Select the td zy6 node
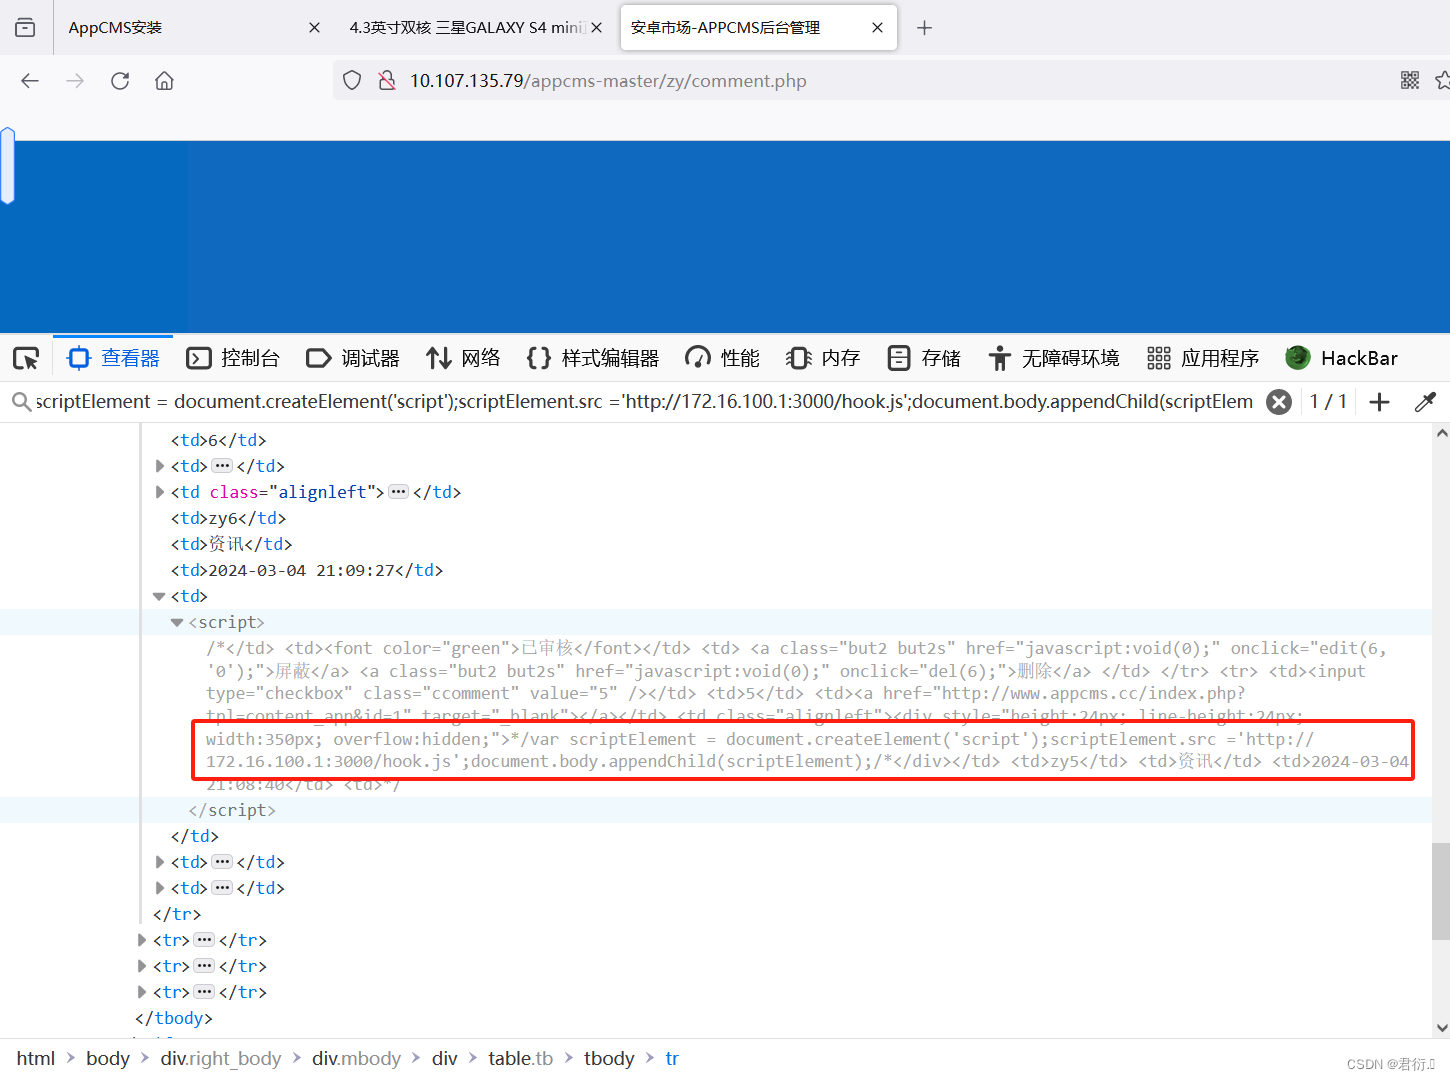The width and height of the screenshot is (1450, 1080). coord(228,518)
